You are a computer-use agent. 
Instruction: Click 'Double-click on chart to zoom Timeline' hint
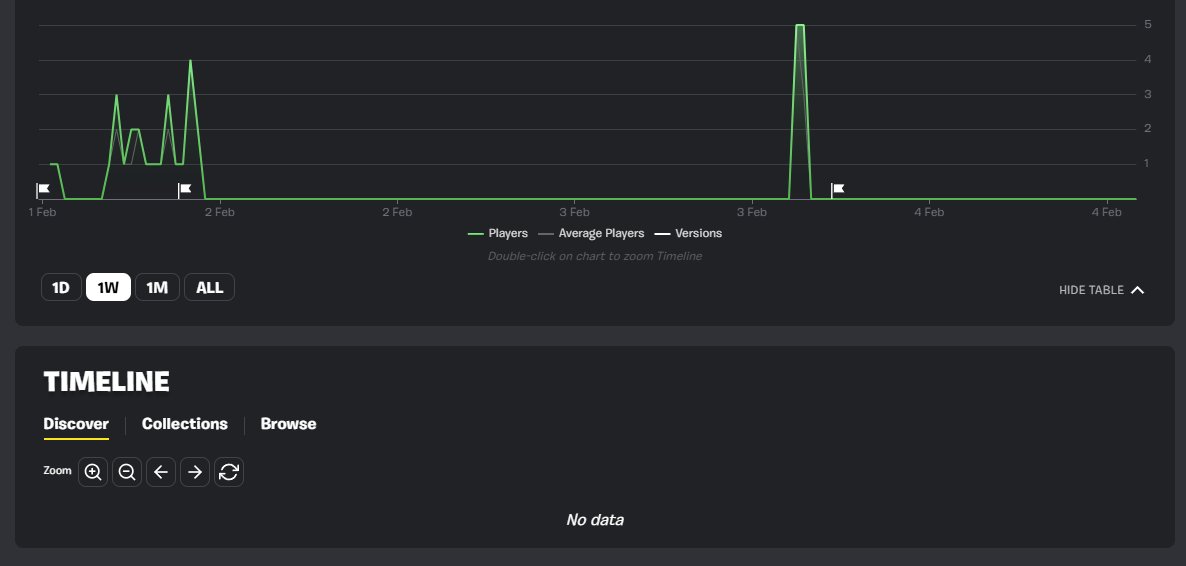pos(595,257)
